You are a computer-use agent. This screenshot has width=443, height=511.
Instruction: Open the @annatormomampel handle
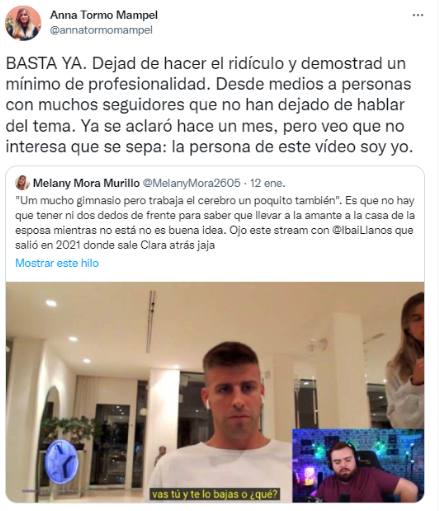[101, 30]
